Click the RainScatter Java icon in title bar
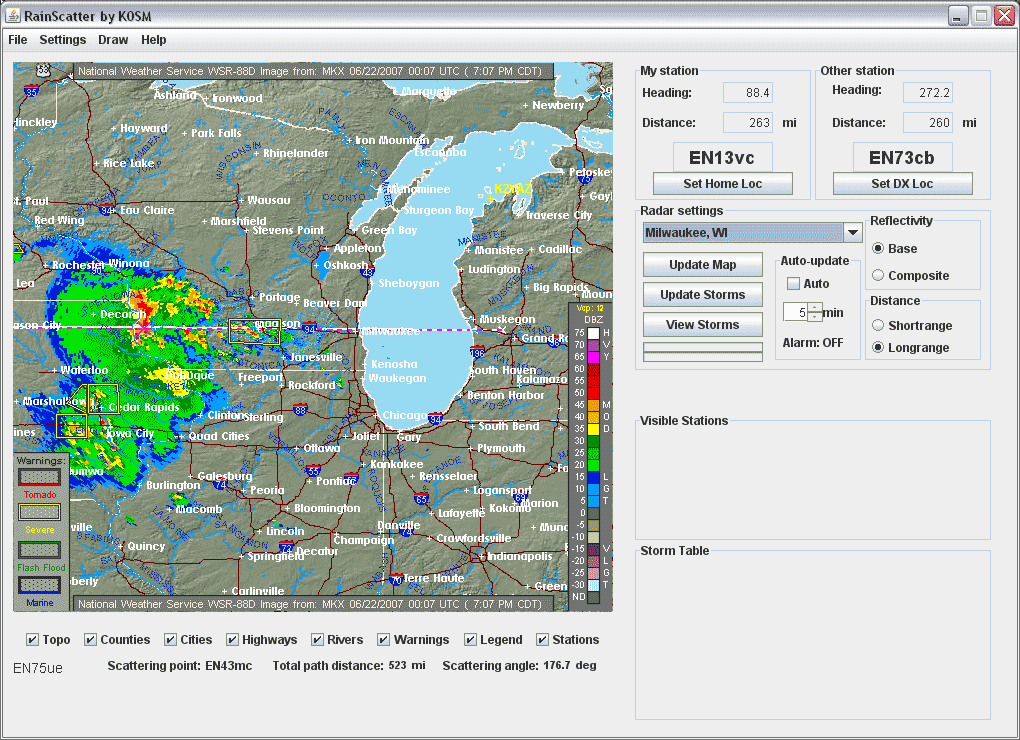1020x740 pixels. click(13, 15)
